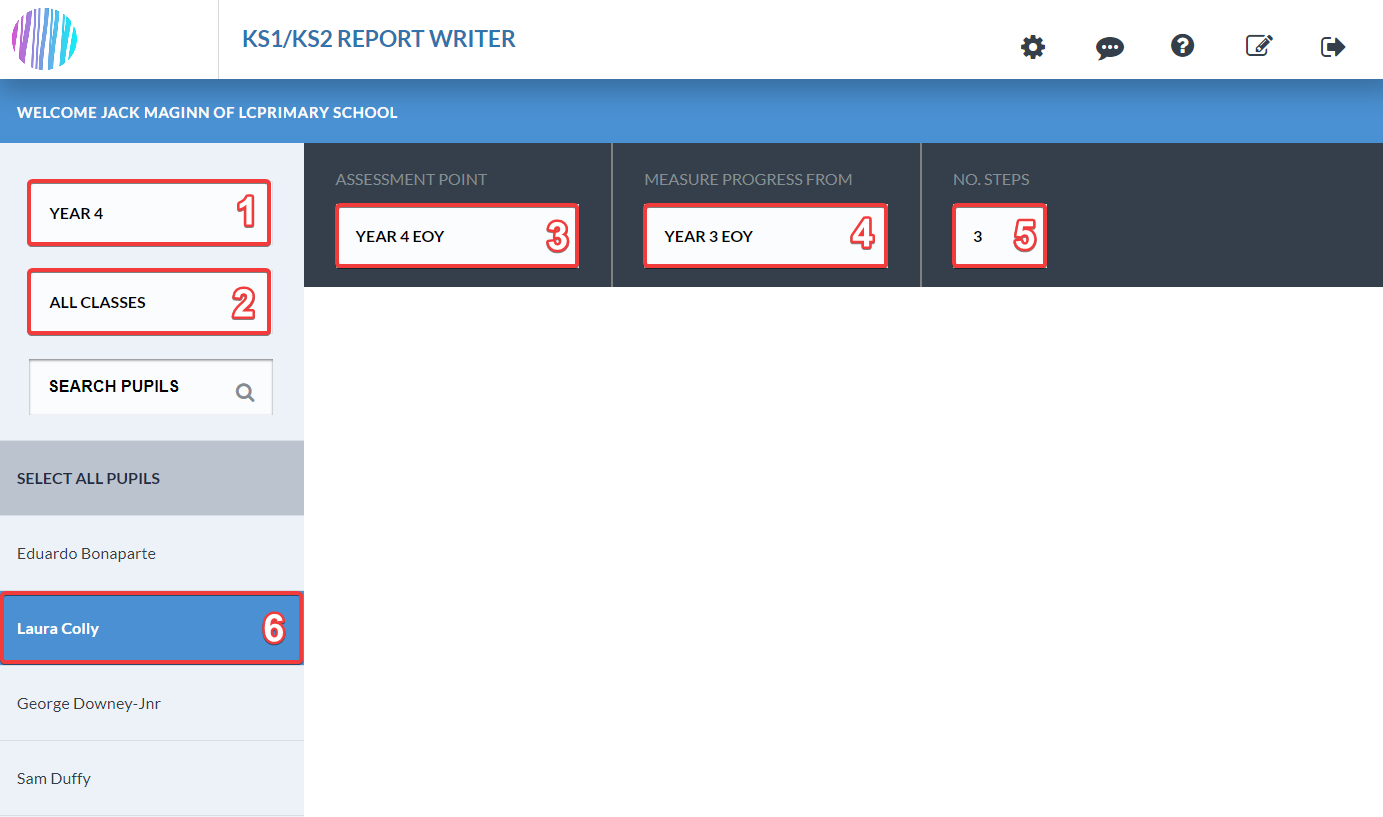Click the Welcome Jack Maginn banner
This screenshot has height=817, width=1383.
(691, 112)
